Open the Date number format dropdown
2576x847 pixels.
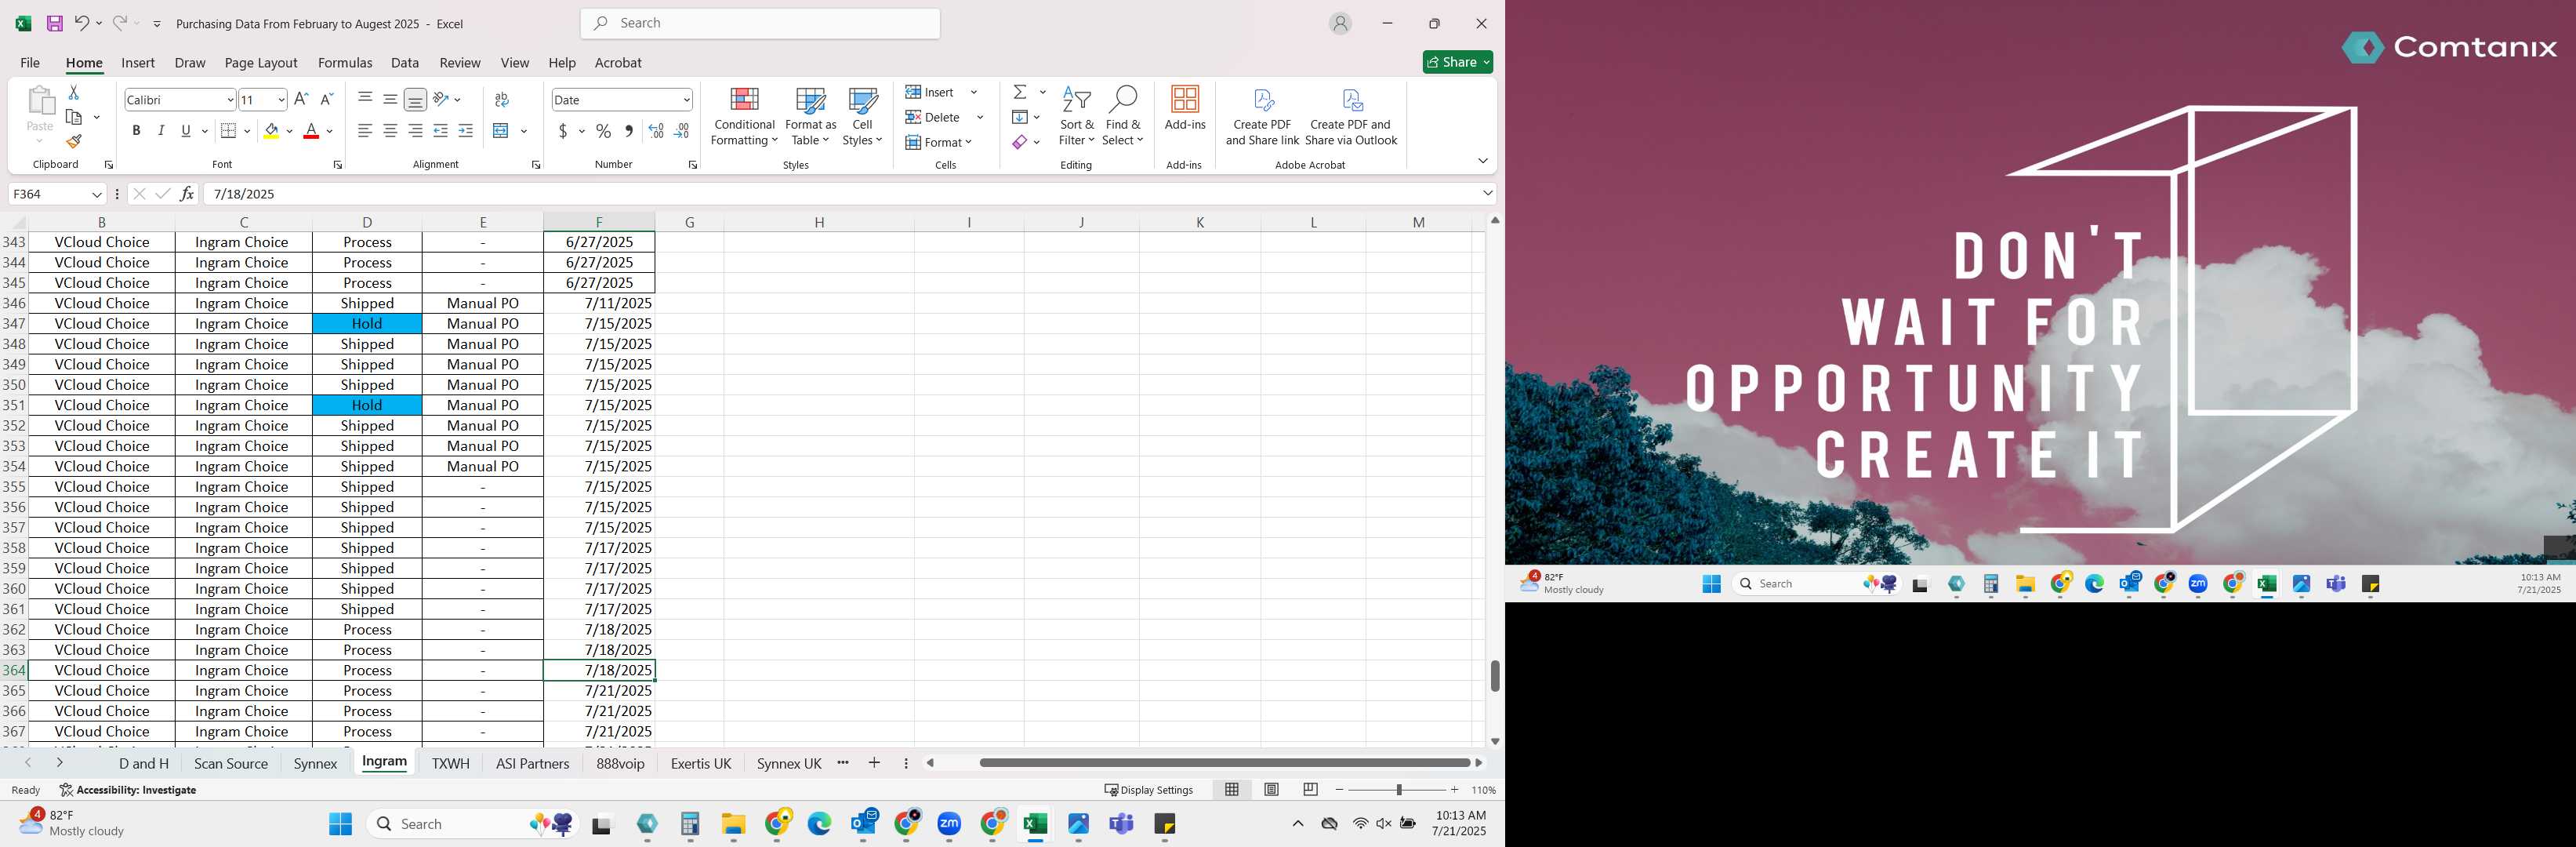686,100
